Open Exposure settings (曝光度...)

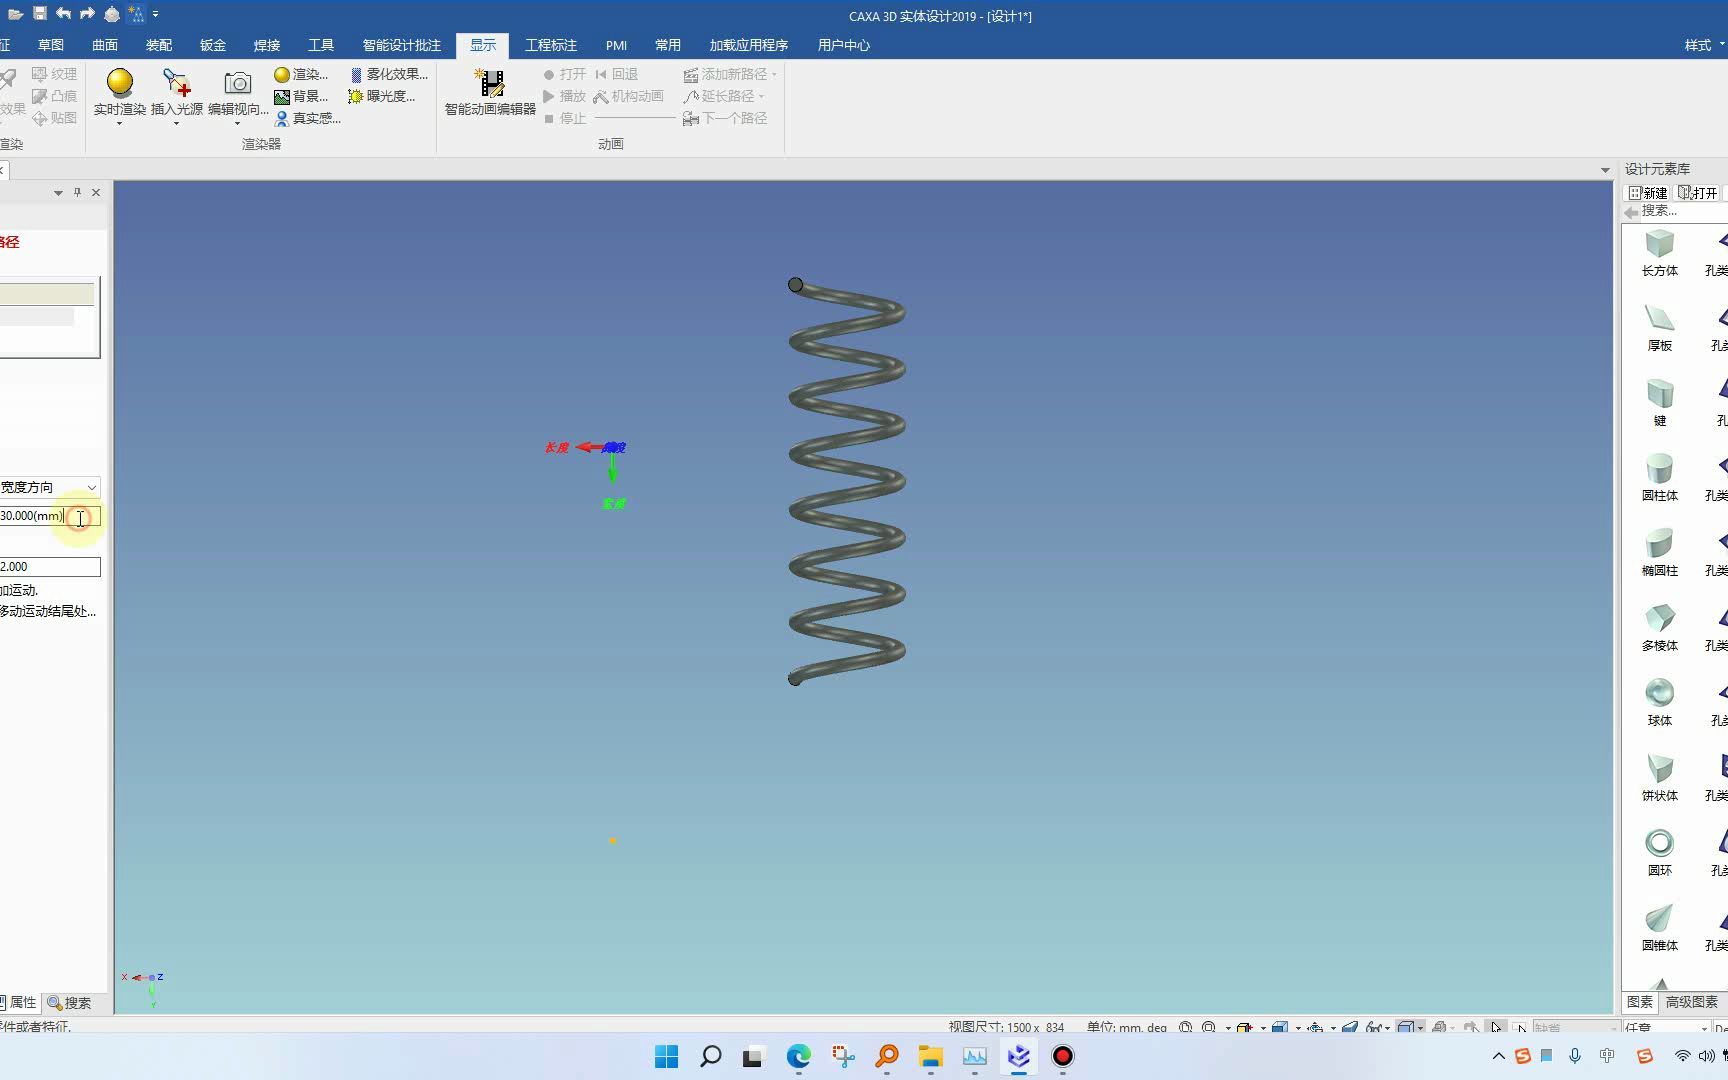[x=382, y=96]
